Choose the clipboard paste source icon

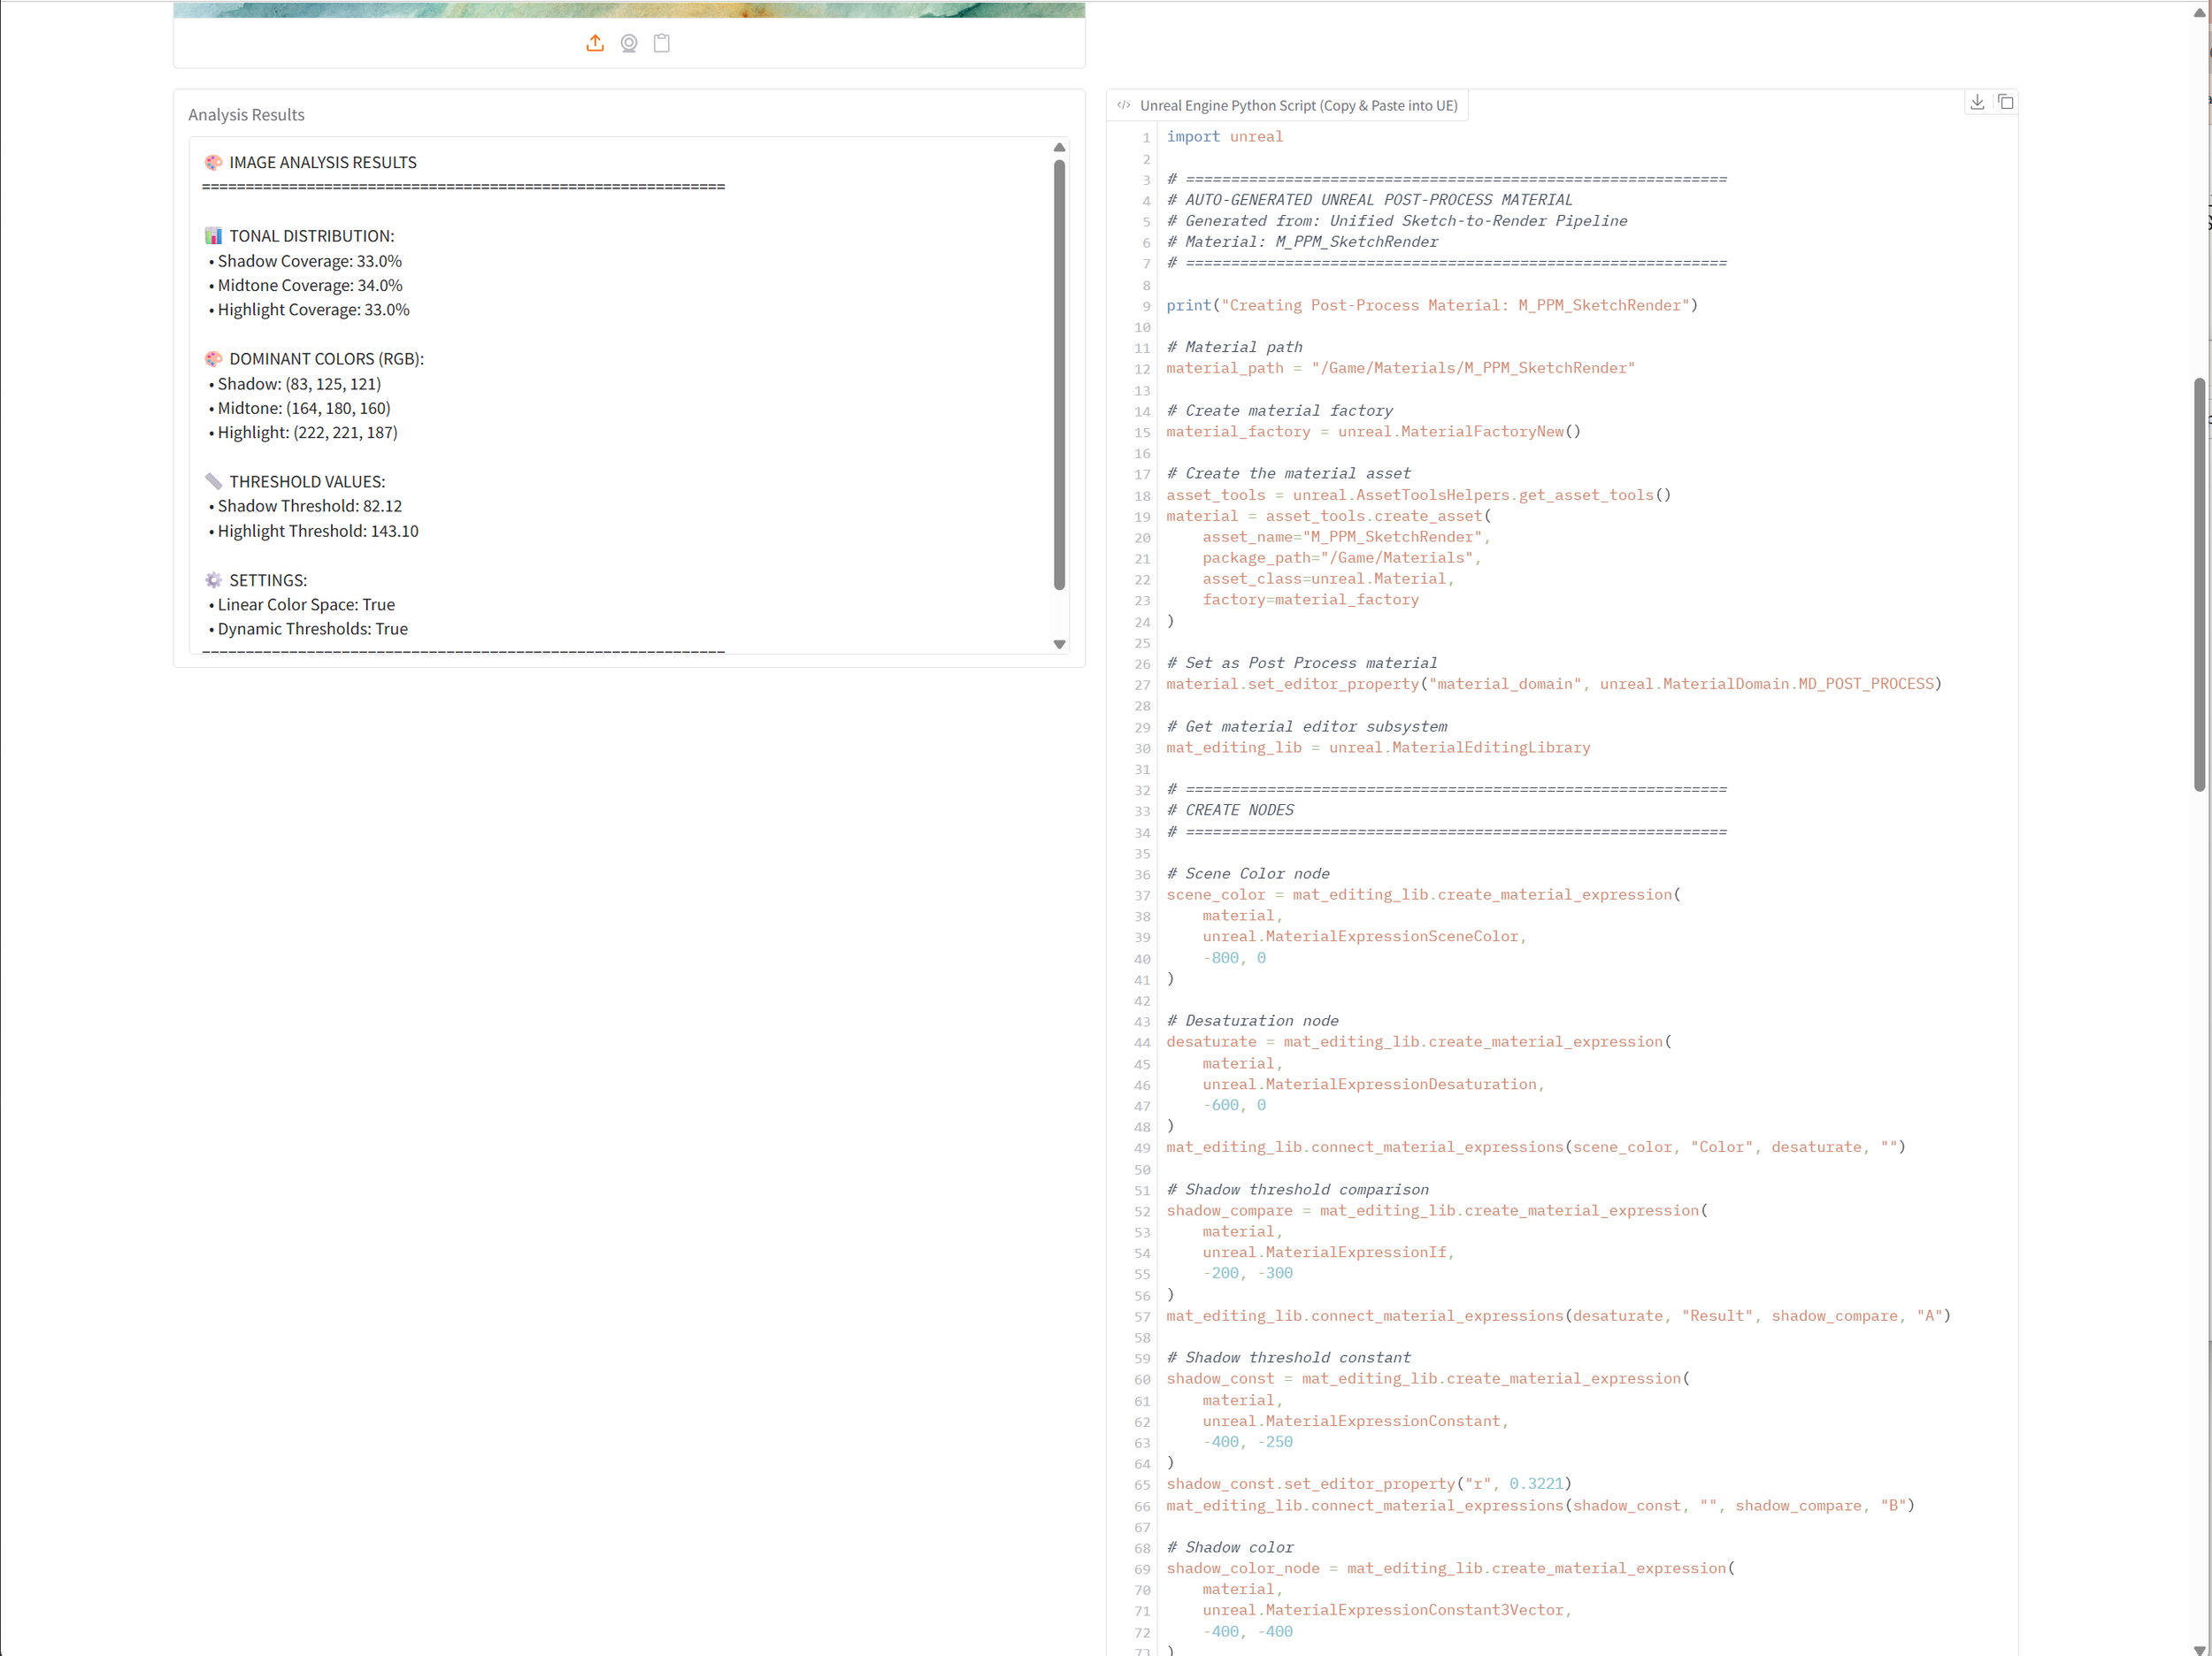pyautogui.click(x=662, y=43)
